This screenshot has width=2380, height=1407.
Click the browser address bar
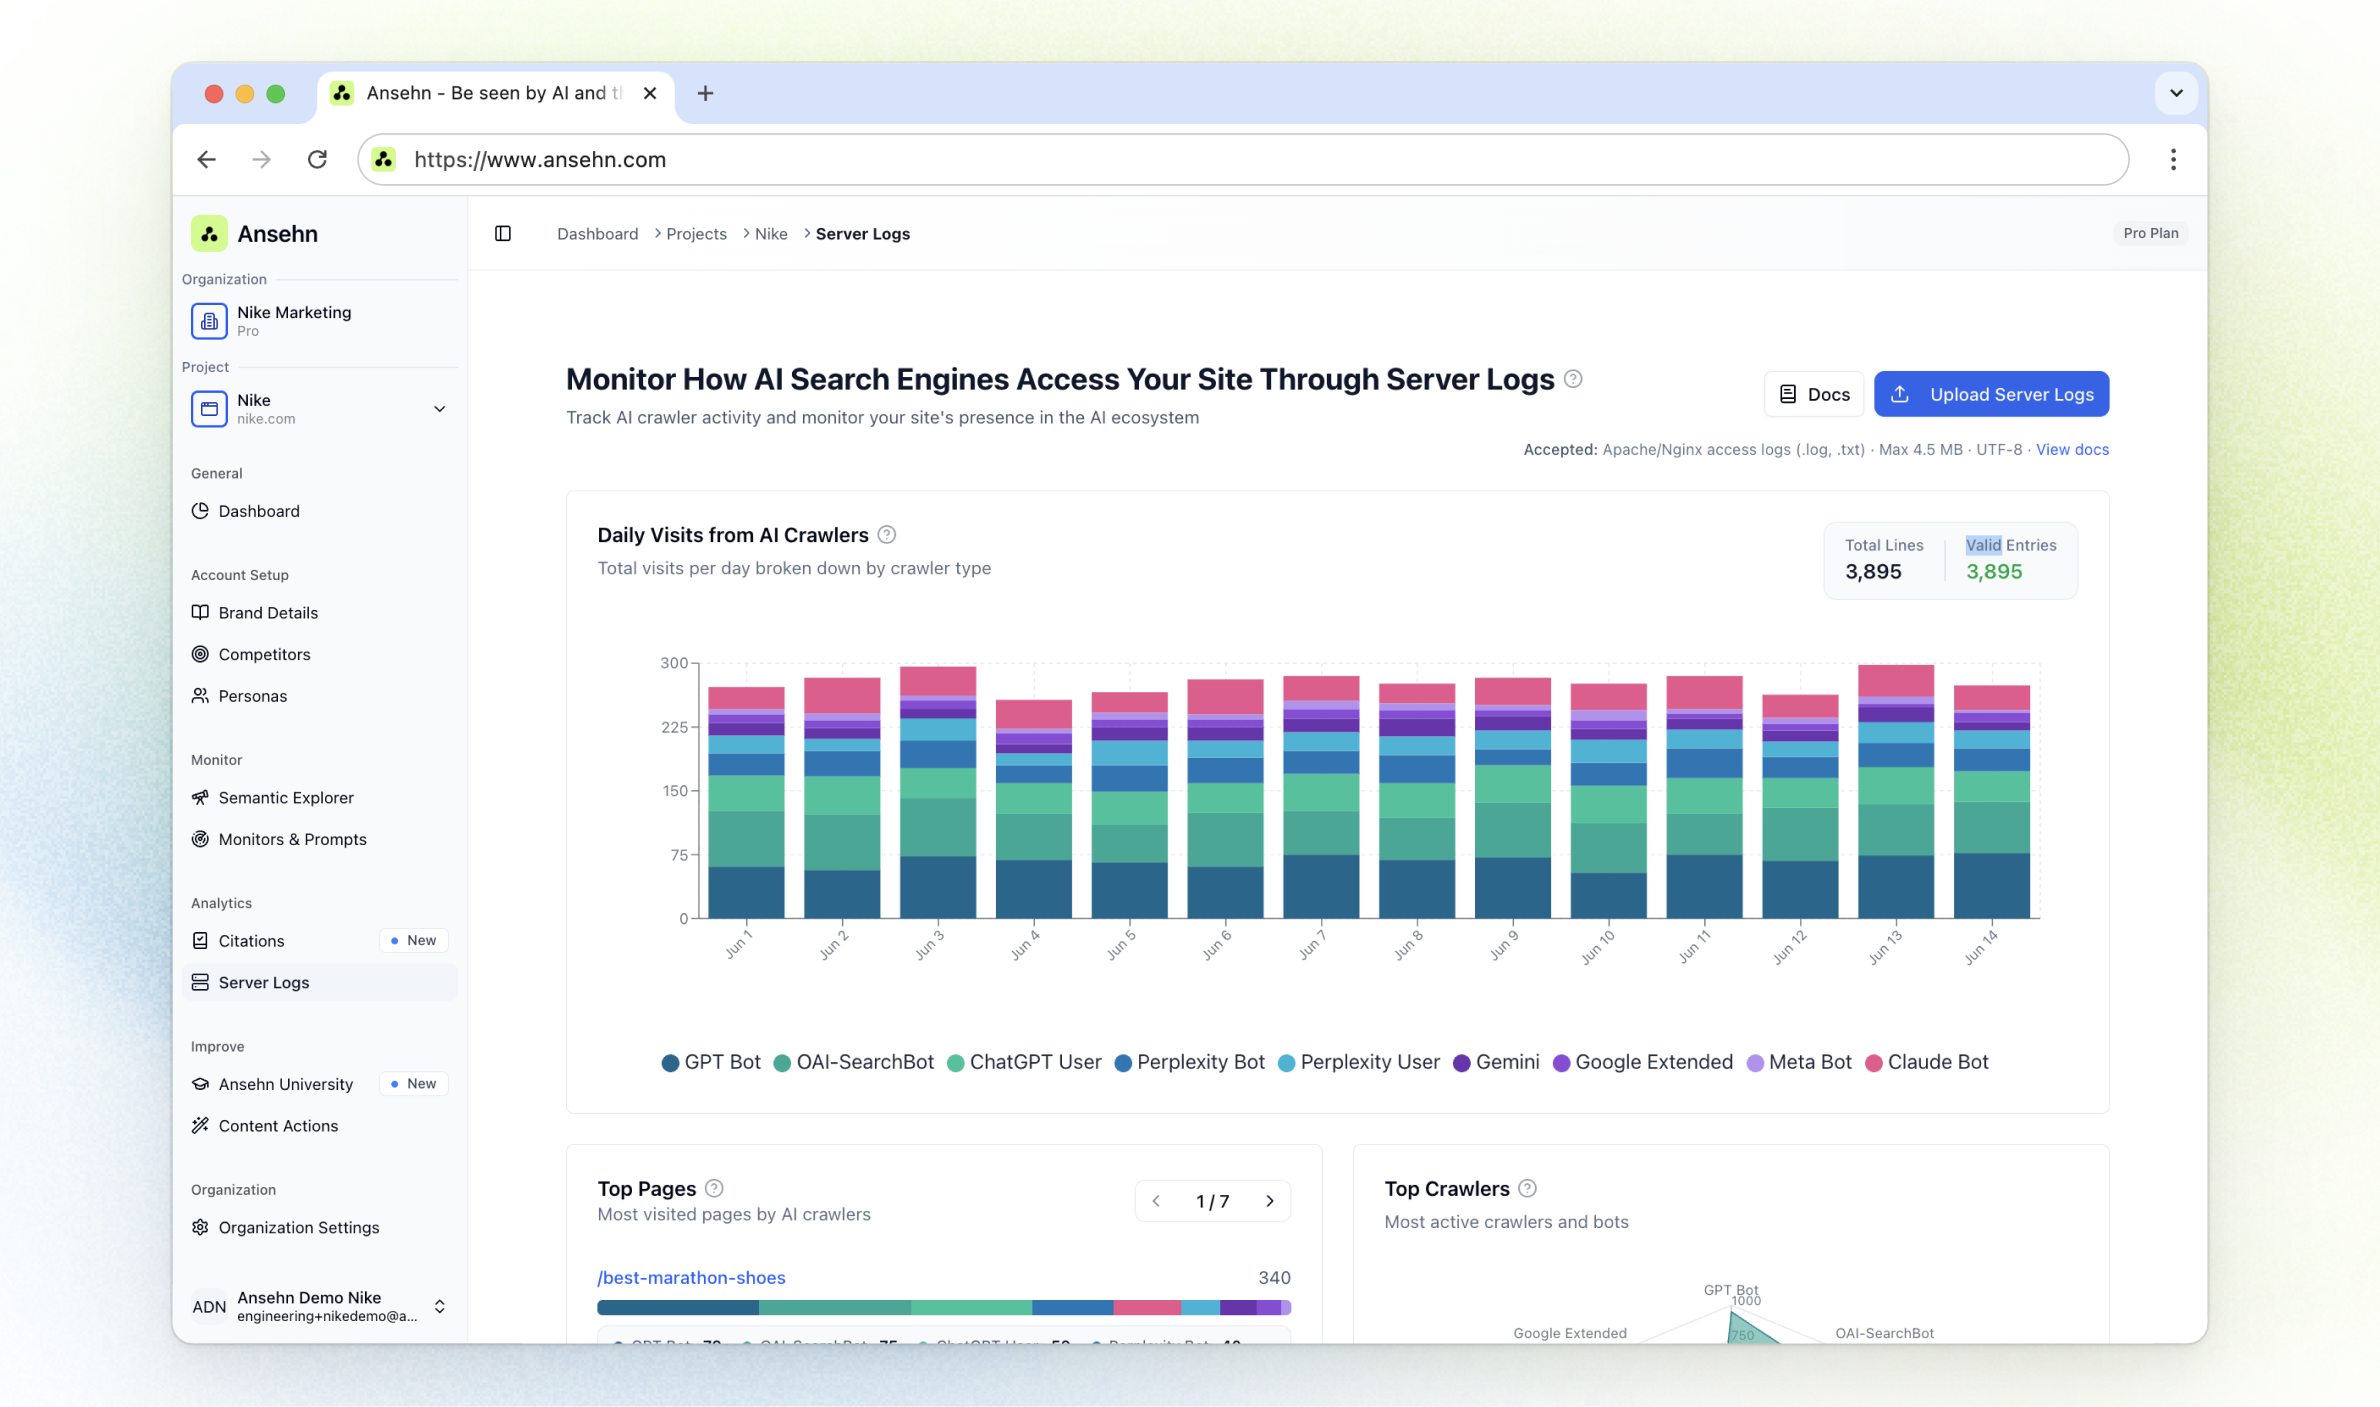tap(1240, 159)
